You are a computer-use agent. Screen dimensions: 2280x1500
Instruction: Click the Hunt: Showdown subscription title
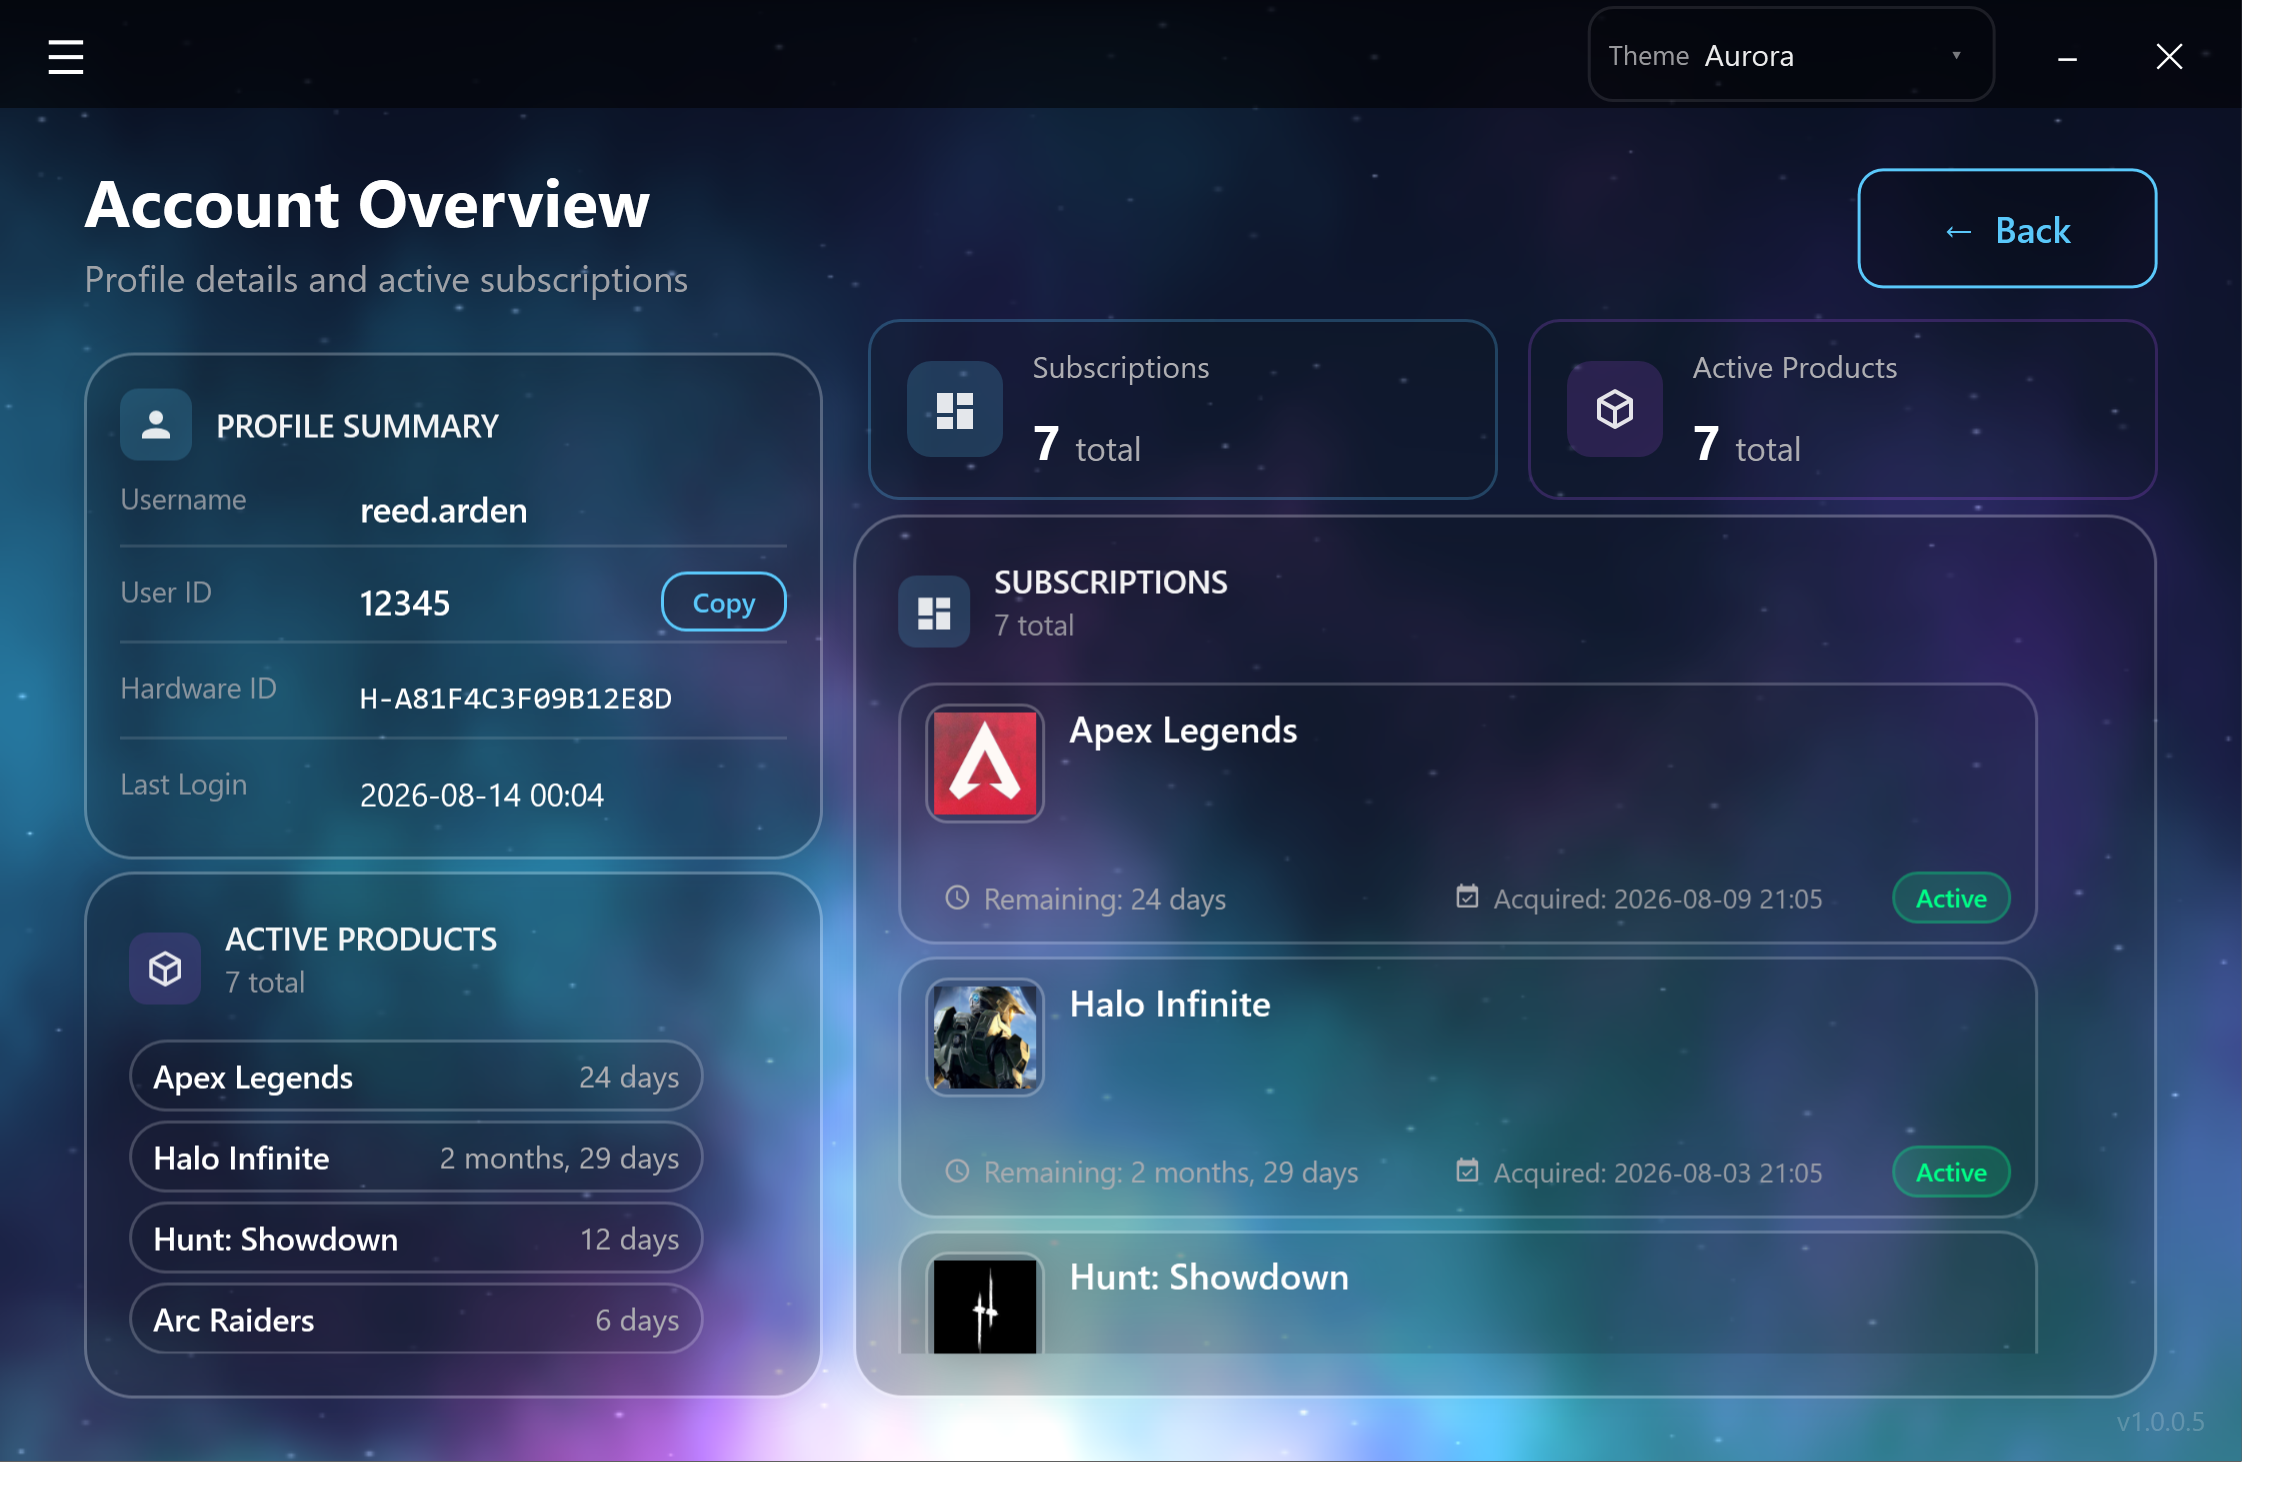(x=1209, y=1277)
